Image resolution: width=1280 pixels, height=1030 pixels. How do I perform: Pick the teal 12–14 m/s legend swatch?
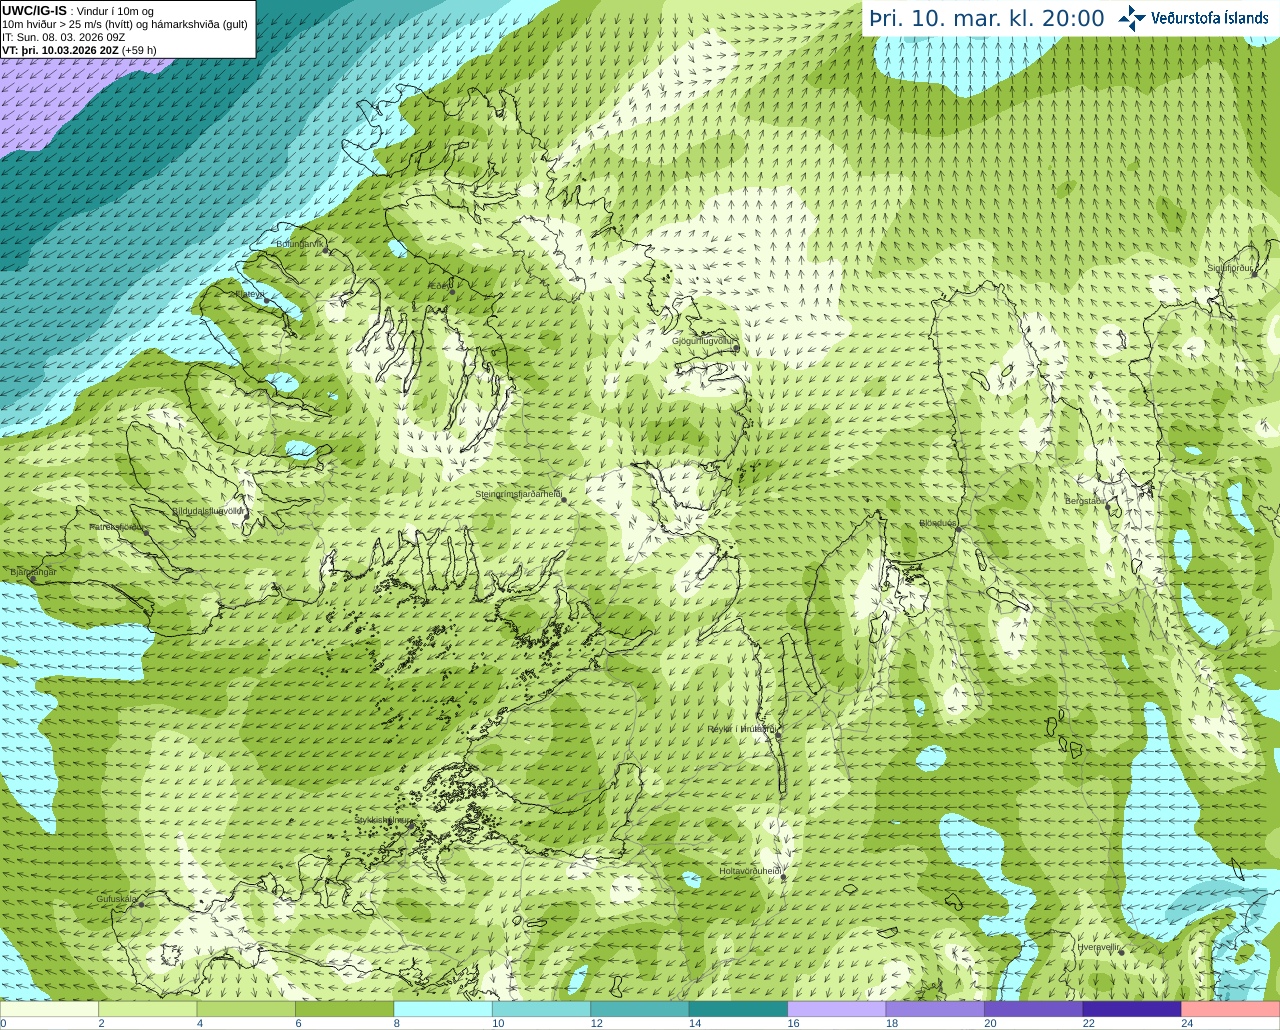point(640,1009)
